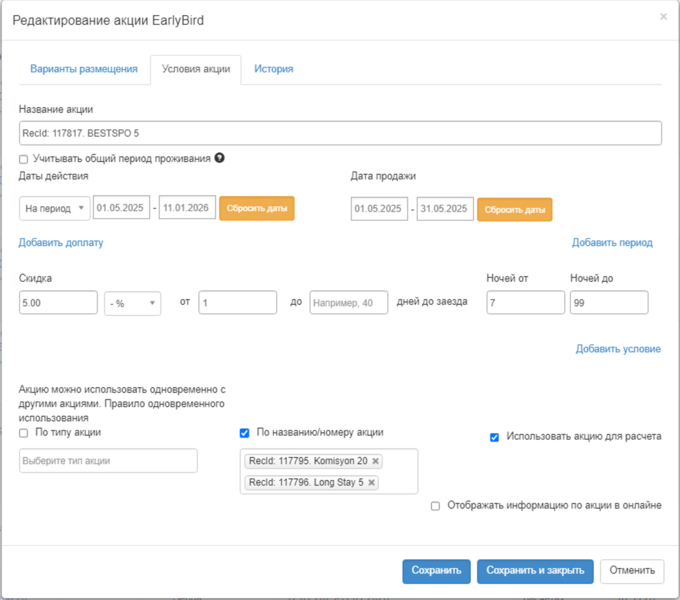Close the EarlyBird edit dialog

663,17
